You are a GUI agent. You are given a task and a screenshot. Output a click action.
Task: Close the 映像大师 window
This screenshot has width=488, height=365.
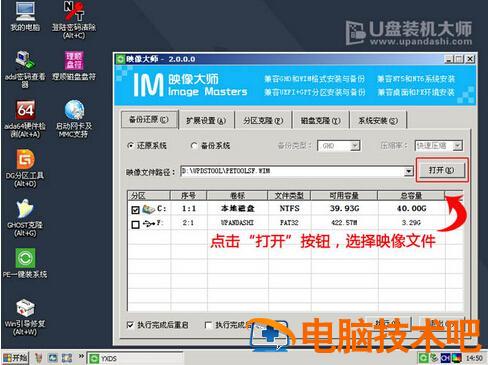coord(470,59)
